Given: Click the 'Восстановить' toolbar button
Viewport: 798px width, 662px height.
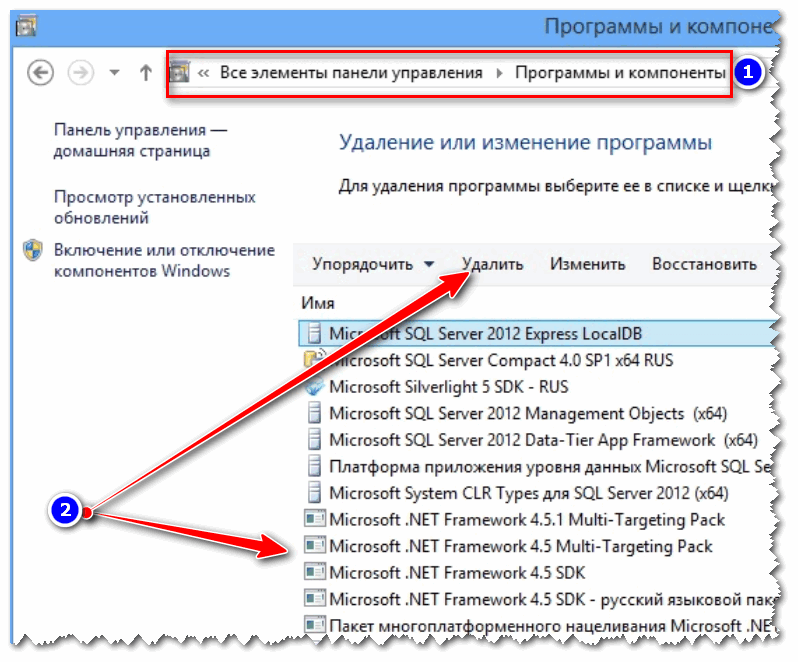Looking at the screenshot, I should click(x=704, y=264).
